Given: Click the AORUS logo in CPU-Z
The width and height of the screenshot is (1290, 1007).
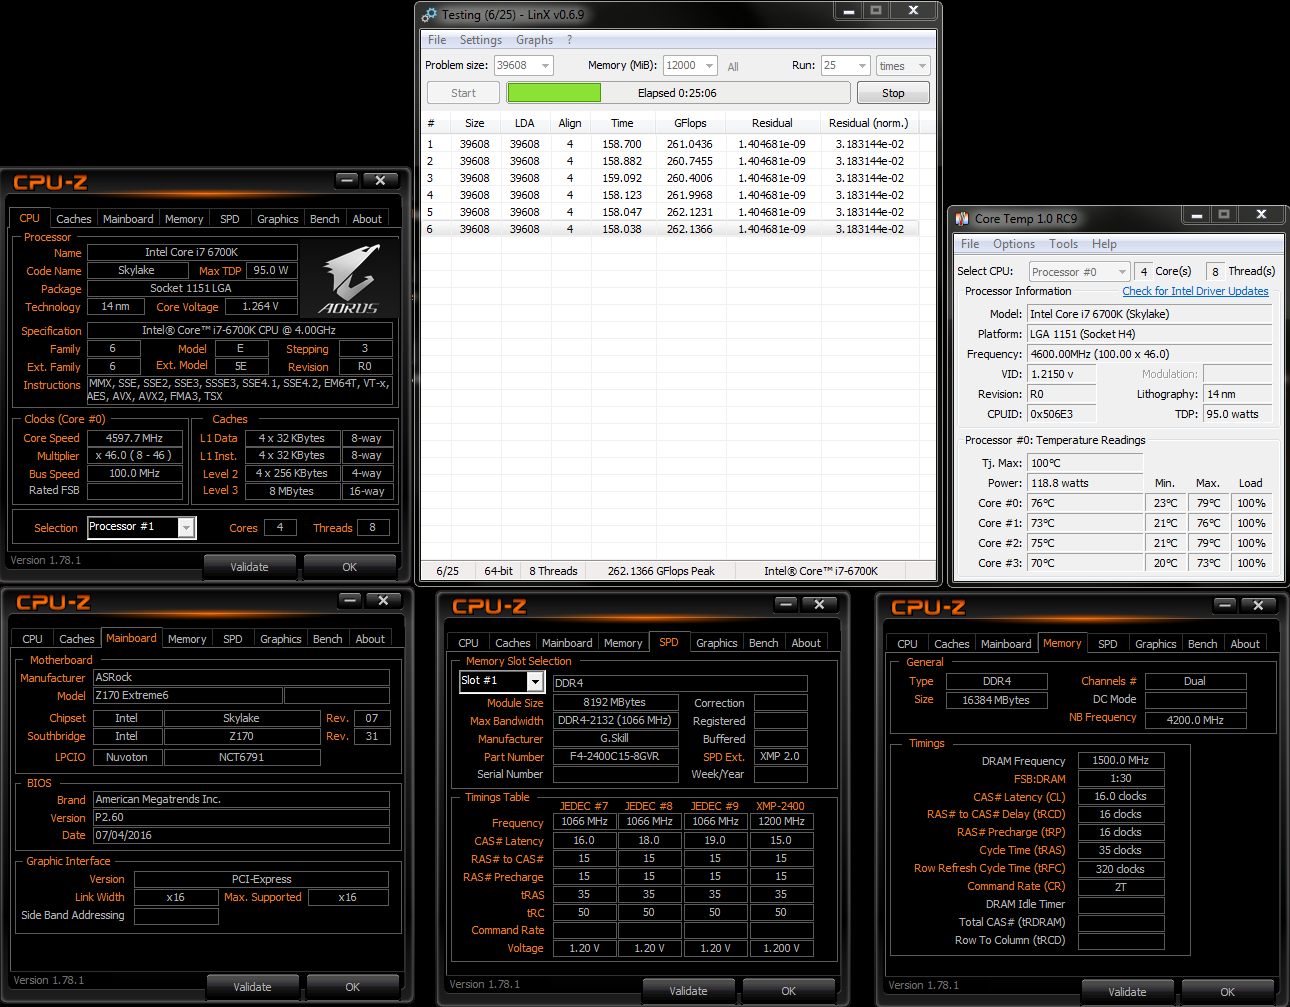Looking at the screenshot, I should (349, 280).
